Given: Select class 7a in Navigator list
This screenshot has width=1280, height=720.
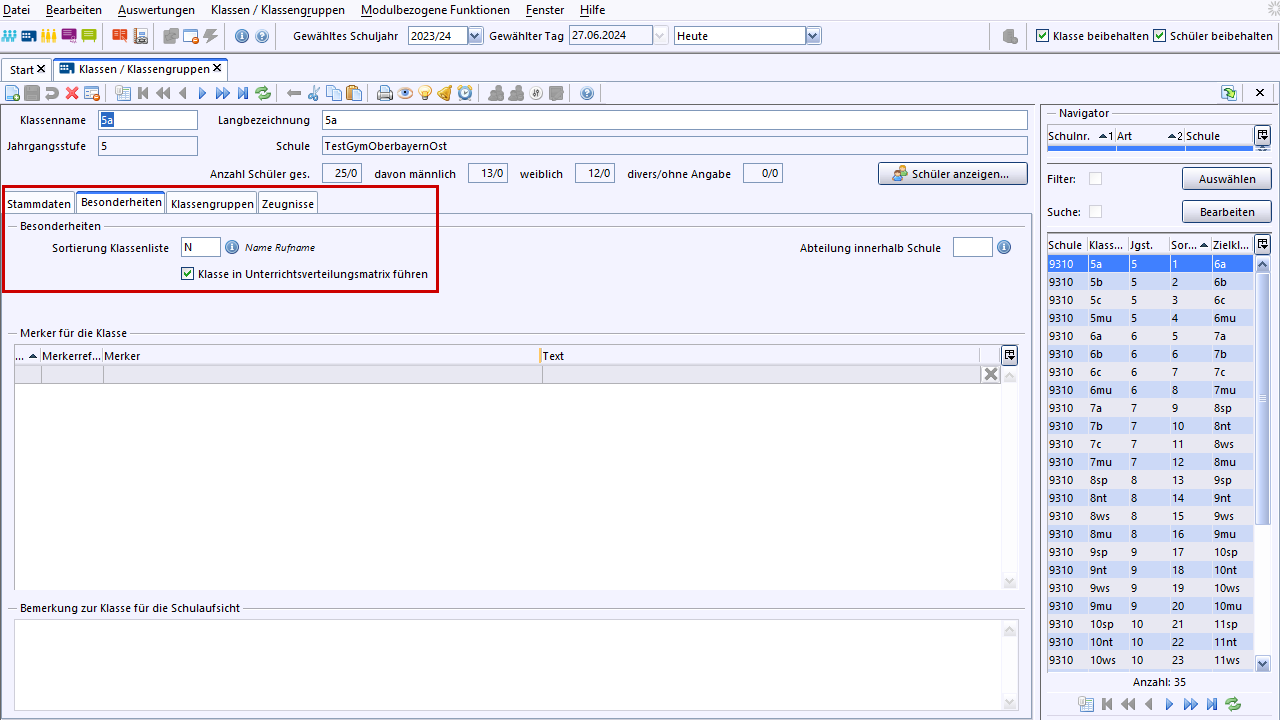Looking at the screenshot, I should click(x=1149, y=408).
